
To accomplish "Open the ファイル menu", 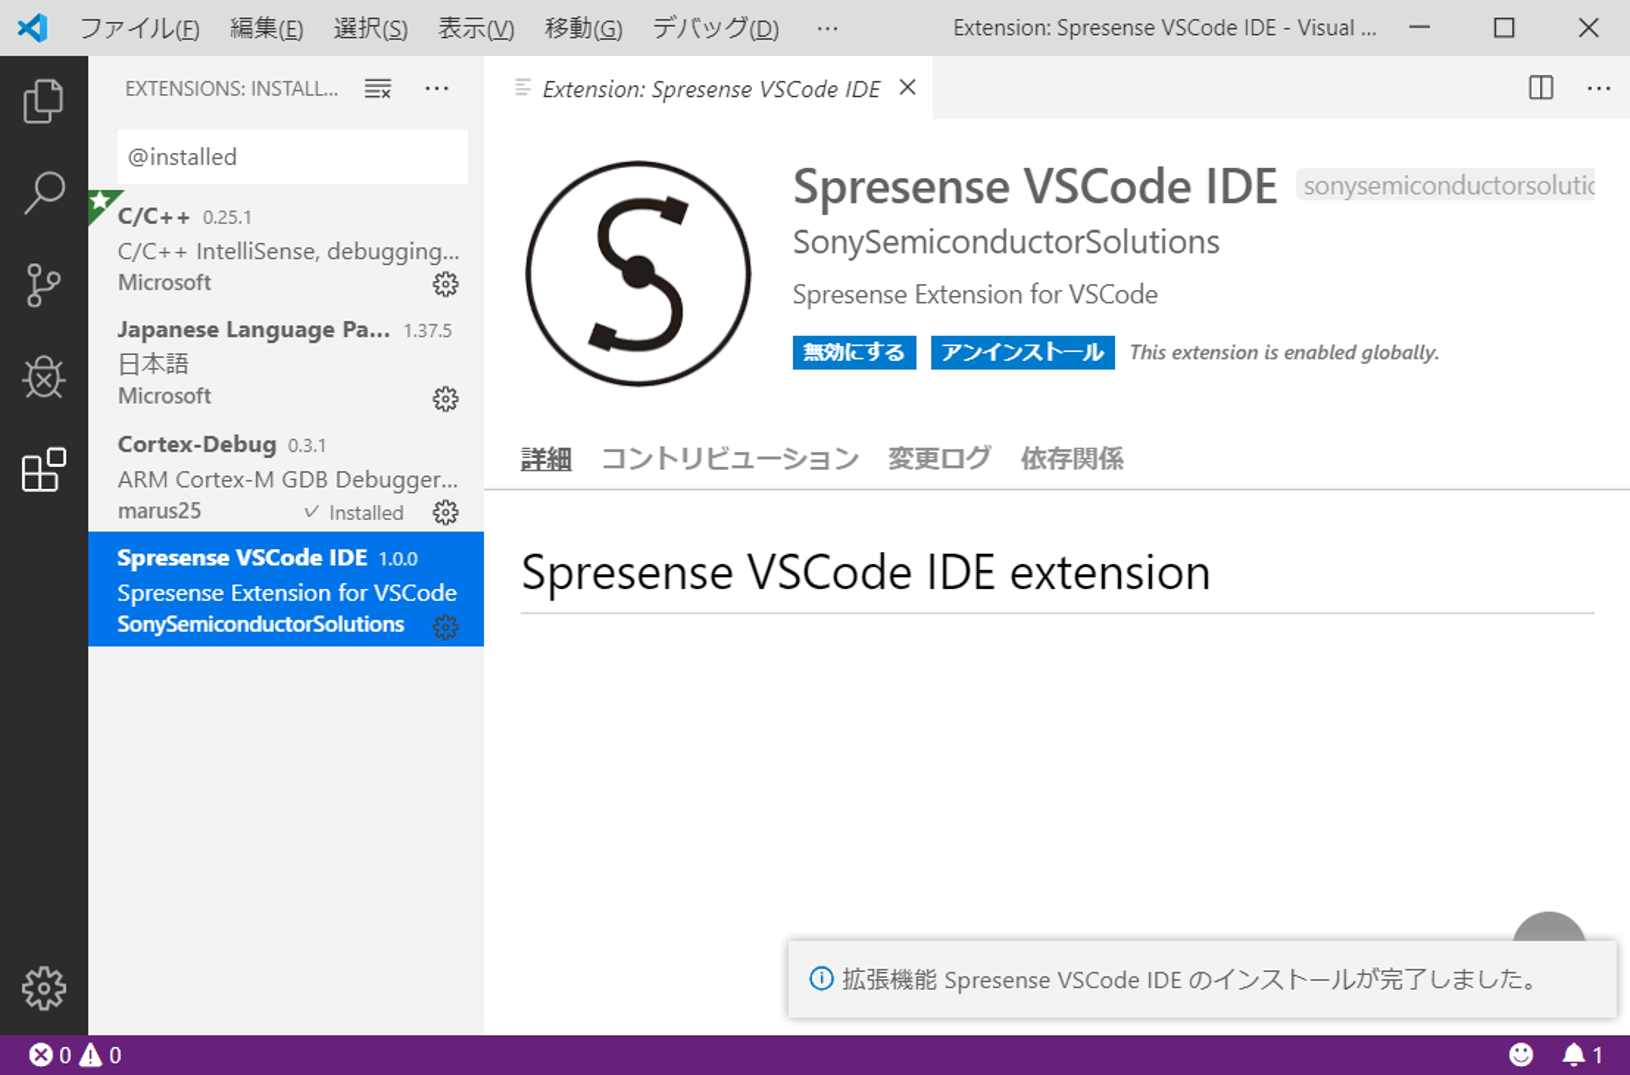I will [138, 28].
